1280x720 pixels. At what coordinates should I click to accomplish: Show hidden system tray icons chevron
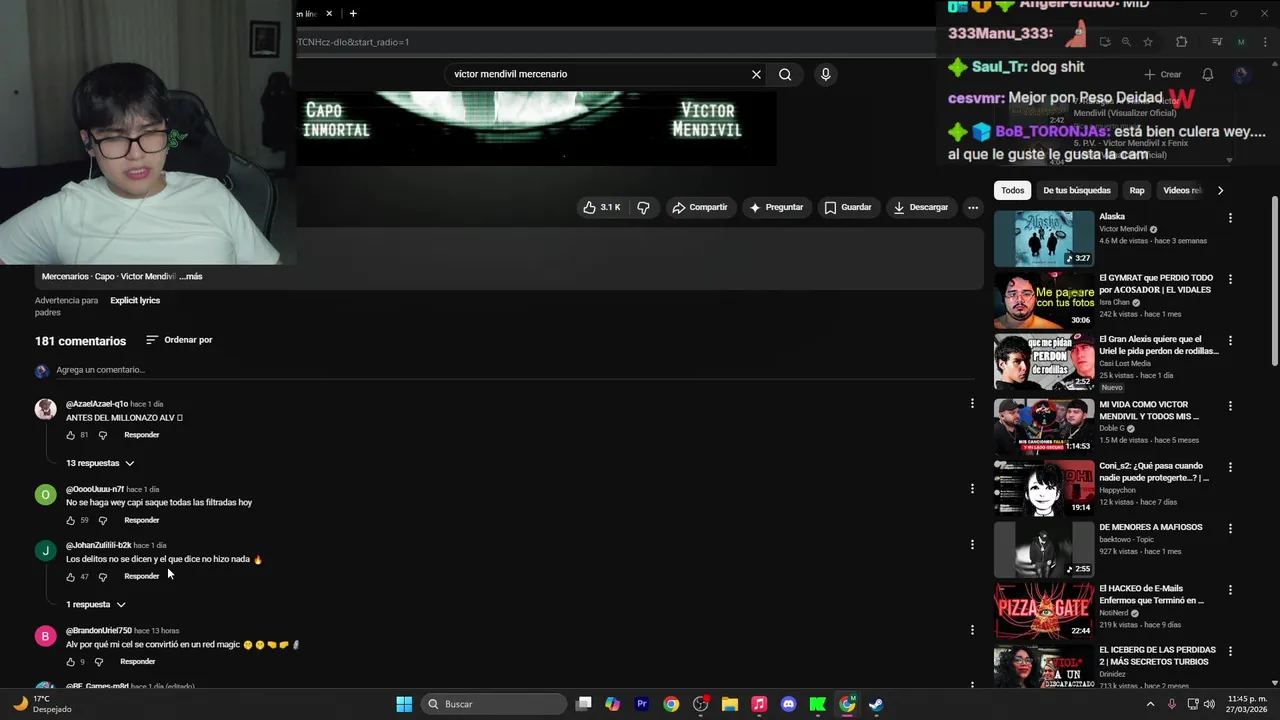[1150, 704]
